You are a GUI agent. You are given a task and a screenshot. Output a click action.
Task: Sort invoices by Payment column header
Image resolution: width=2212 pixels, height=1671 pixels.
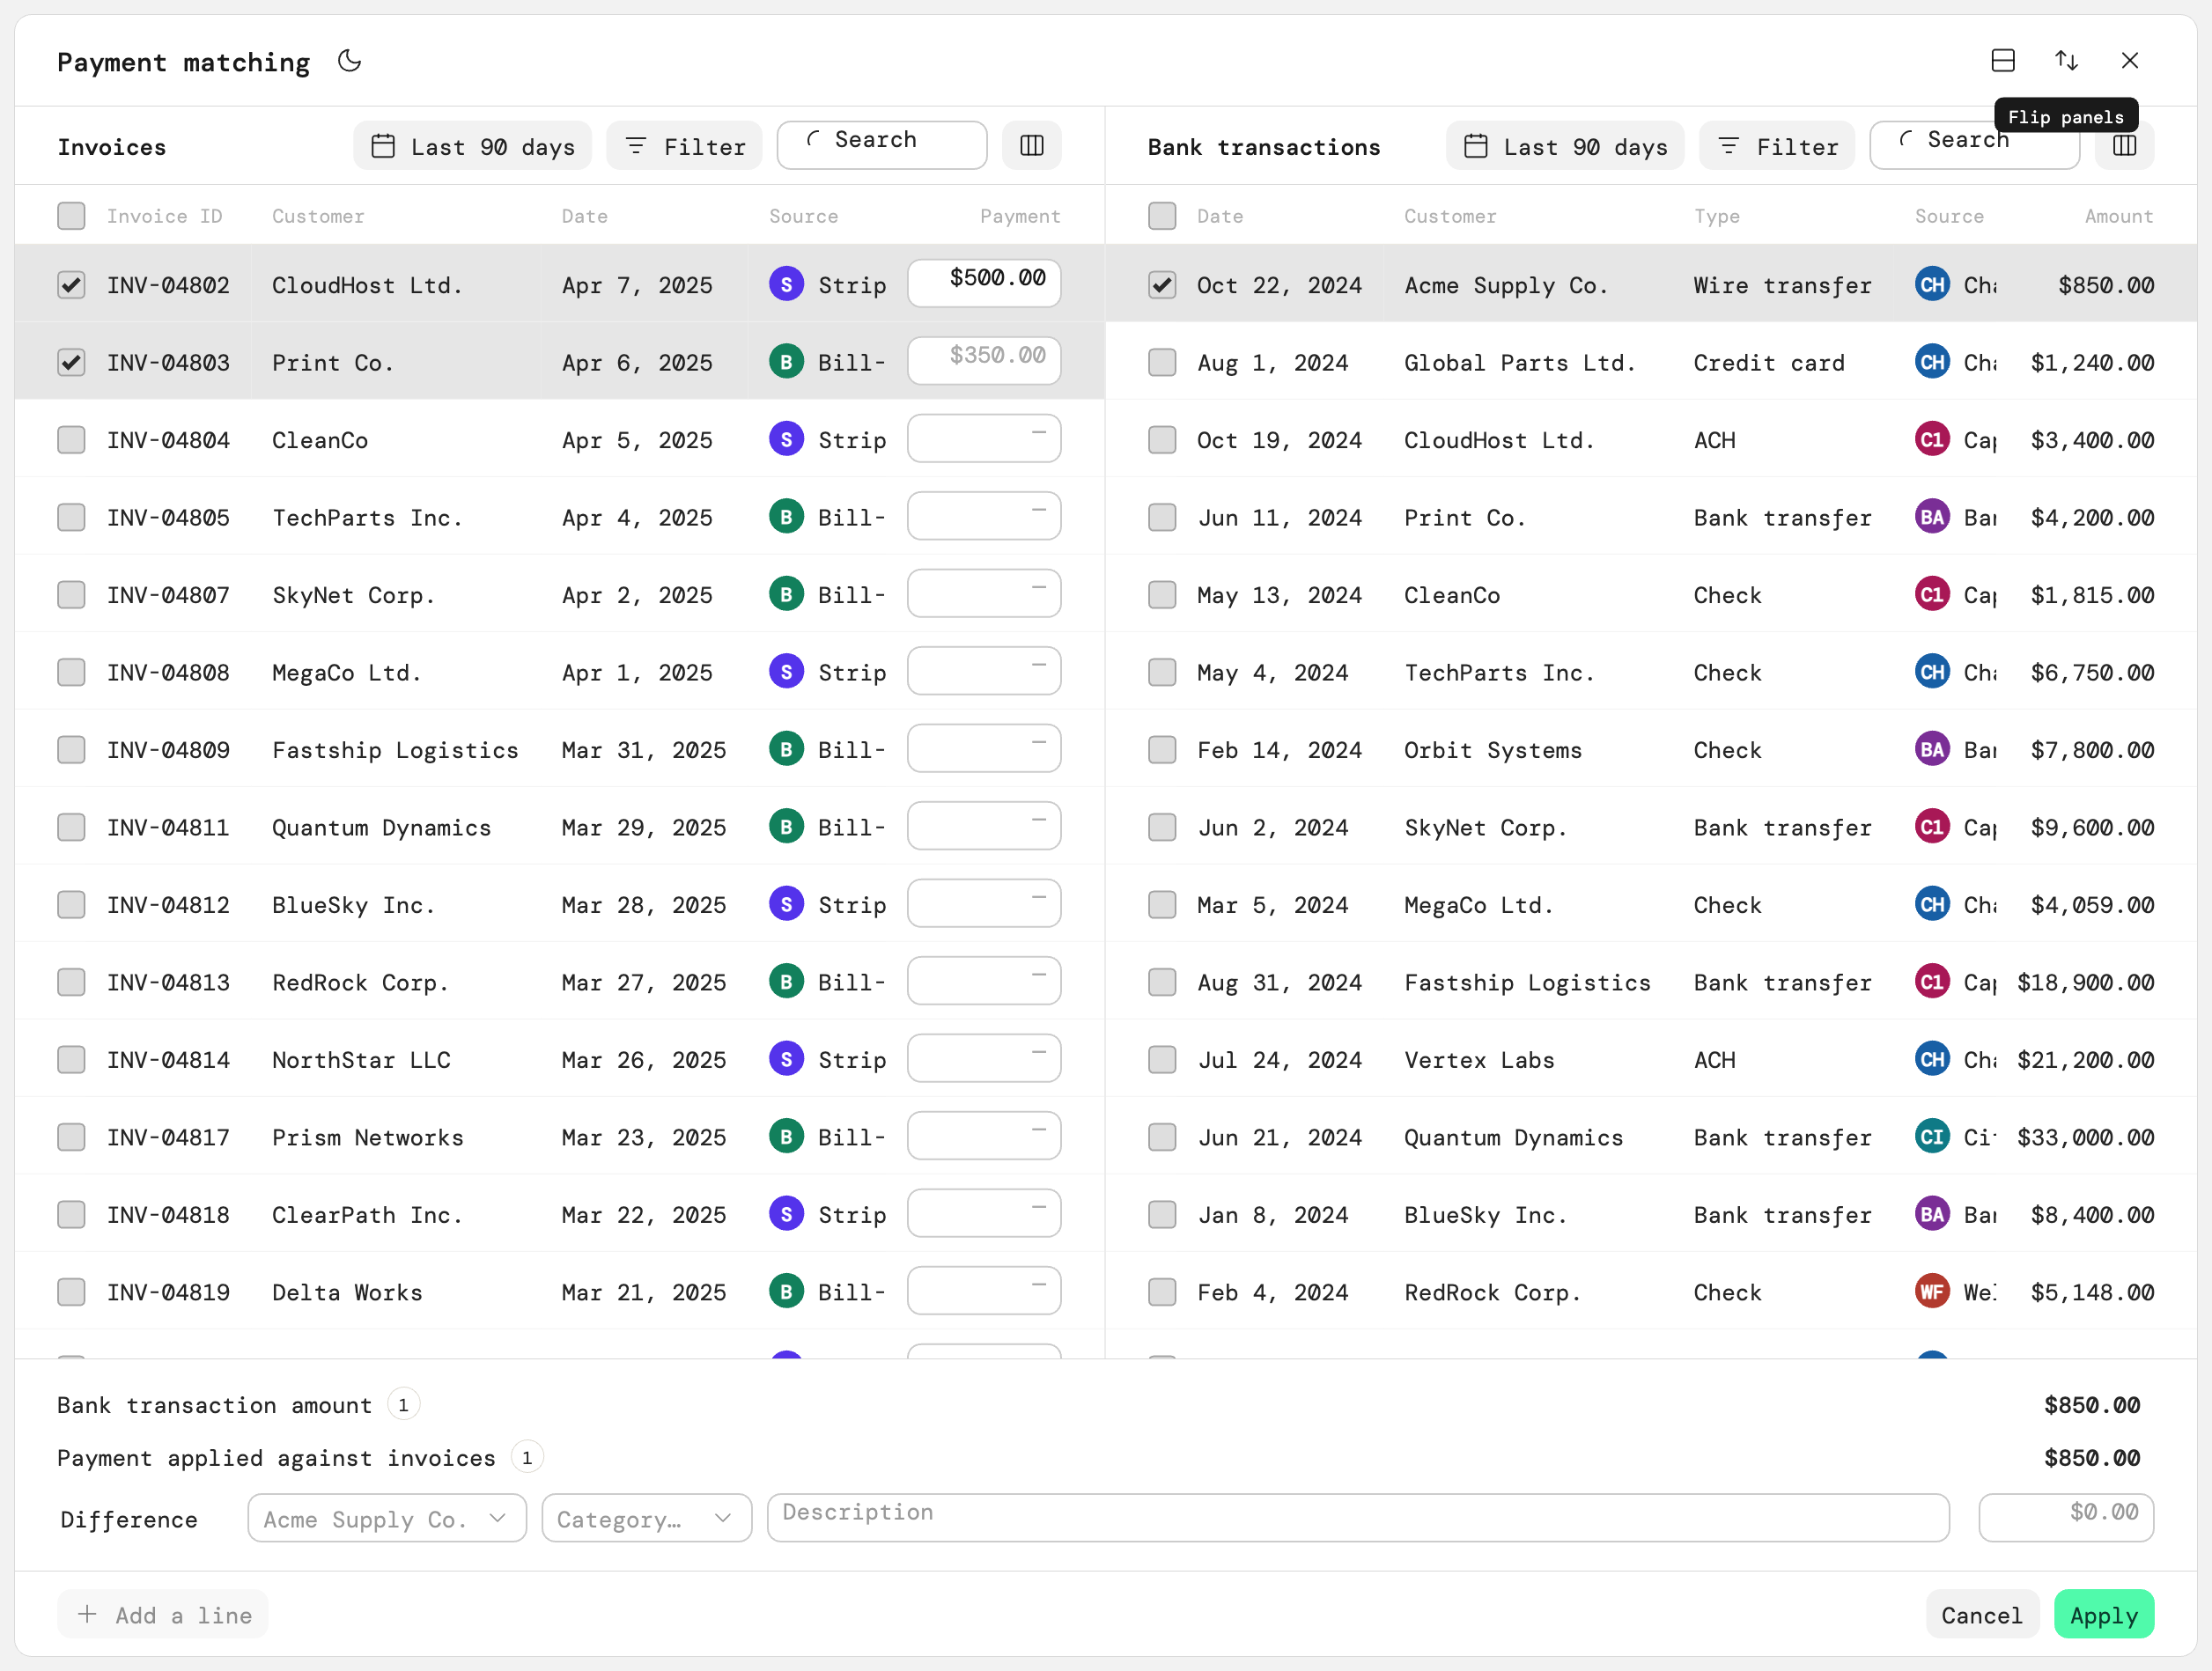pyautogui.click(x=1020, y=216)
